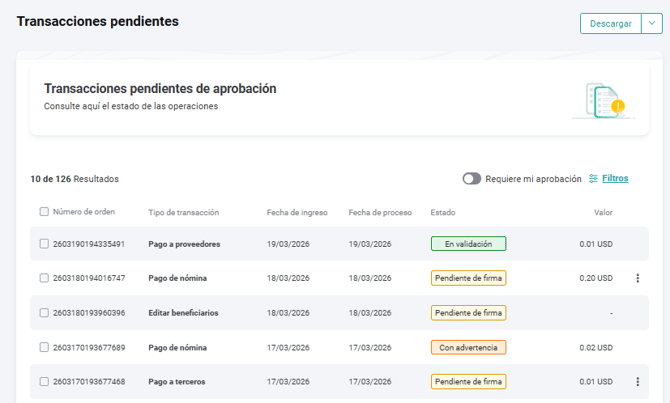Click the filter sliders icon
Viewport: 670px width, 403px height.
click(x=593, y=179)
